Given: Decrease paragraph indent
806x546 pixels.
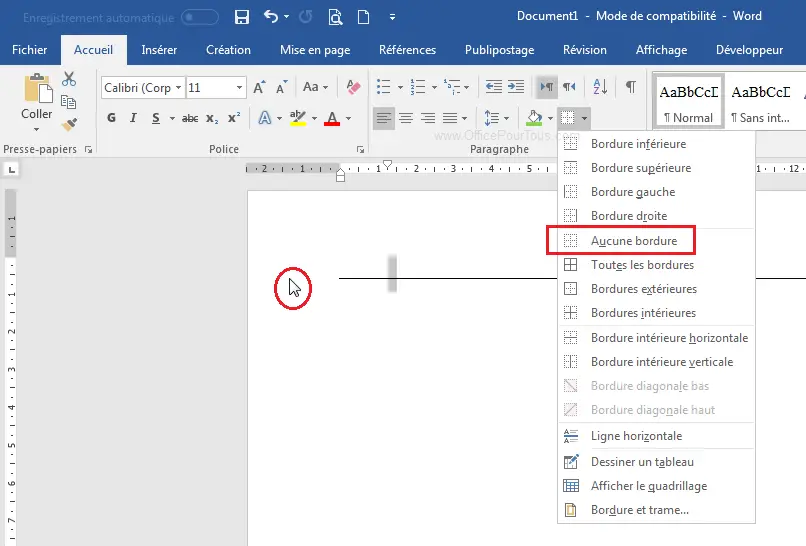Looking at the screenshot, I should tap(494, 87).
